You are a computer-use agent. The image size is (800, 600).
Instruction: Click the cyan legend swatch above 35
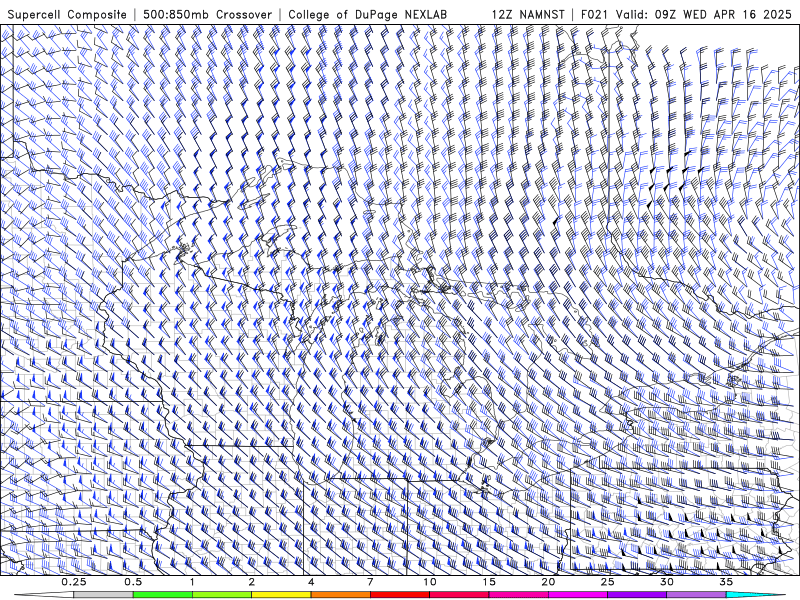[755, 595]
